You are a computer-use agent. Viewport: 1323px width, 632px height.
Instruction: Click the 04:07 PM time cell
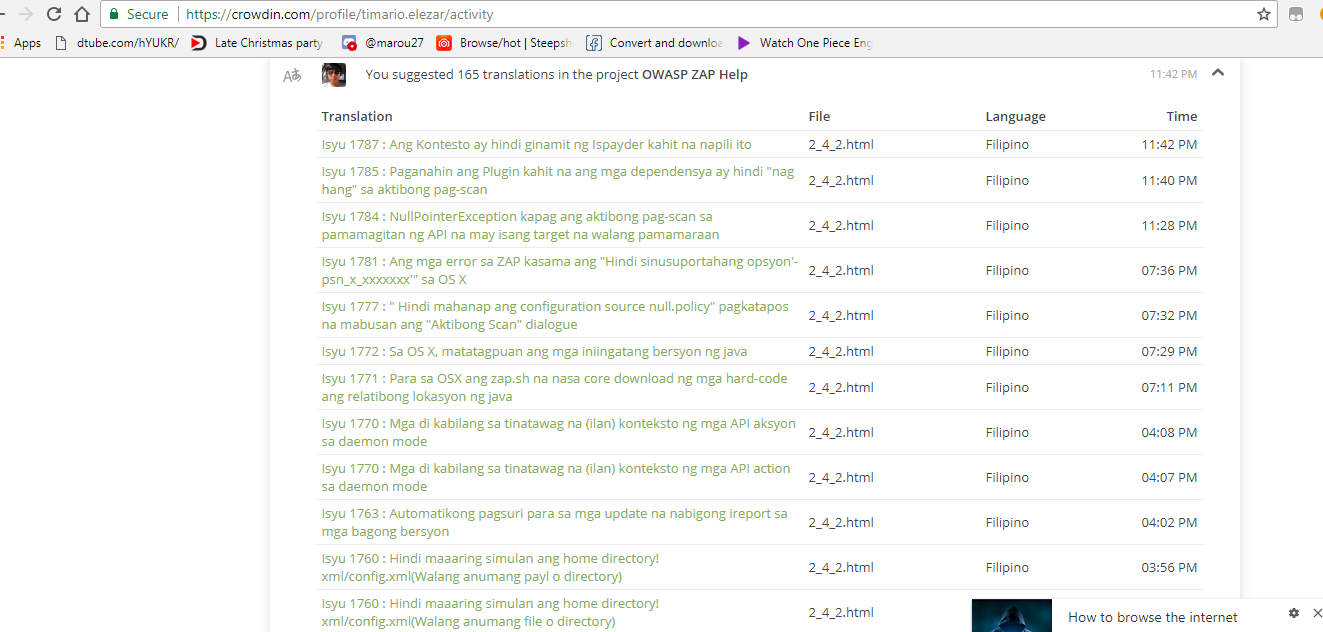coord(1169,477)
